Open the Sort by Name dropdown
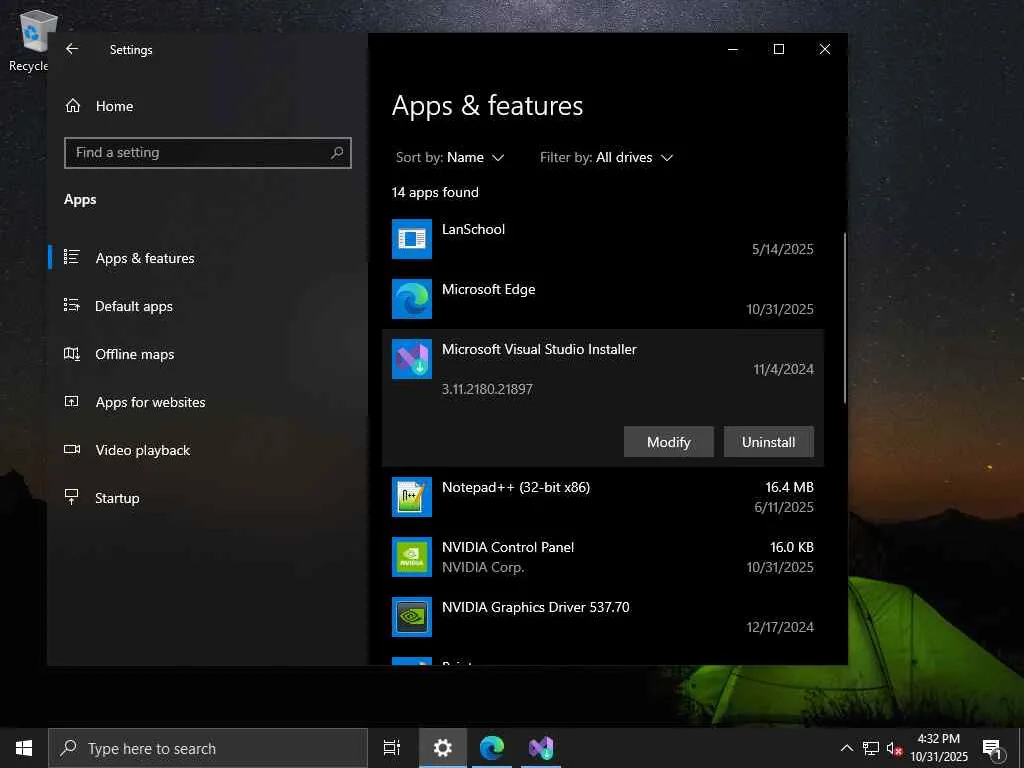Viewport: 1024px width, 768px height. click(x=450, y=157)
